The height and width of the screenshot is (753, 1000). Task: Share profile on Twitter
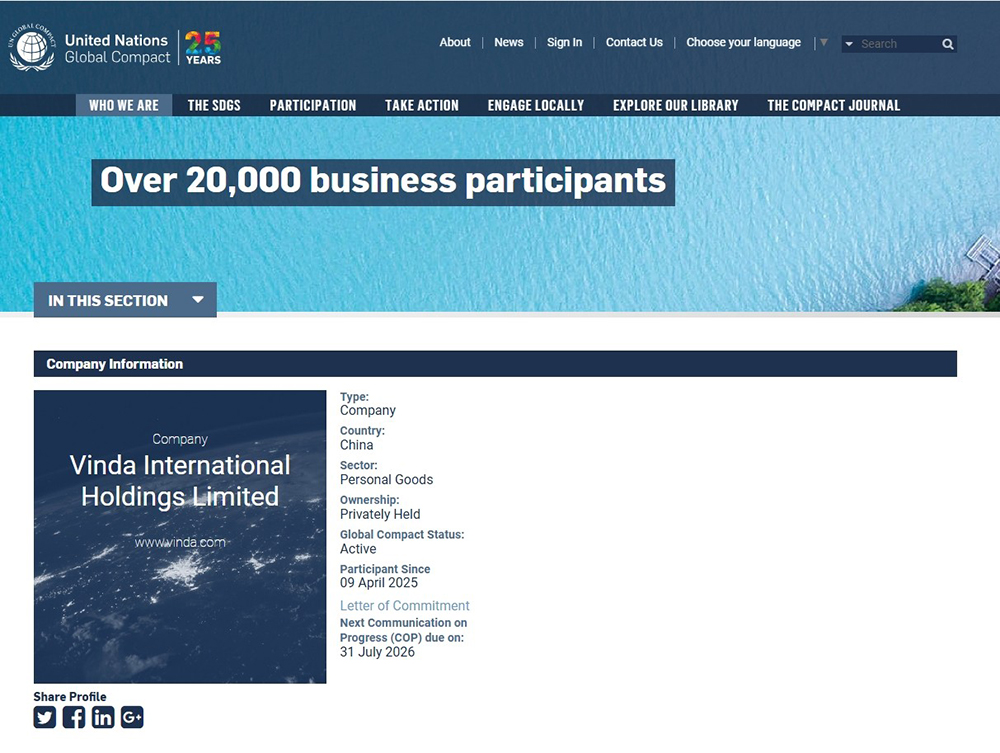coord(45,717)
